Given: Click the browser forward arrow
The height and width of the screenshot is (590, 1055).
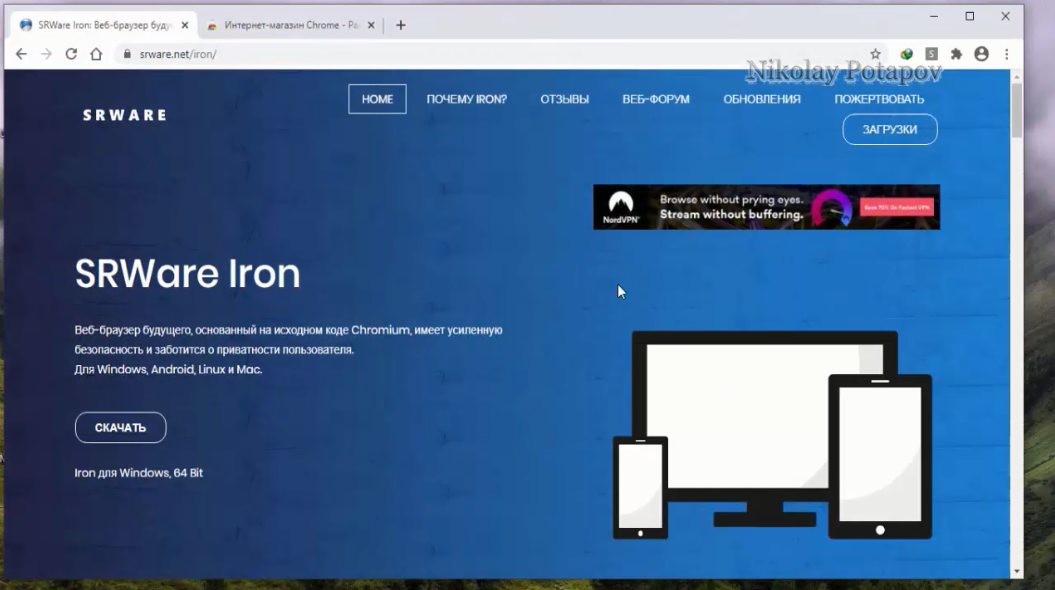Looking at the screenshot, I should point(46,54).
